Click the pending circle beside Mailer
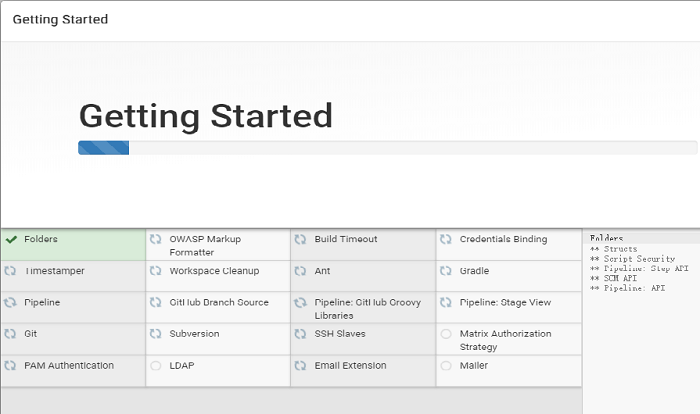Image resolution: width=700 pixels, height=414 pixels. pos(445,366)
